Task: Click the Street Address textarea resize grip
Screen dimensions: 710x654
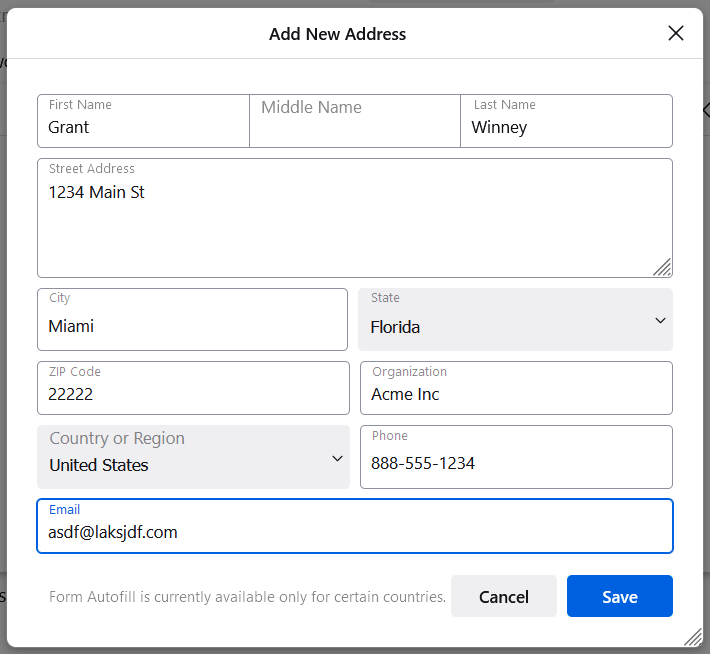Action: (662, 267)
